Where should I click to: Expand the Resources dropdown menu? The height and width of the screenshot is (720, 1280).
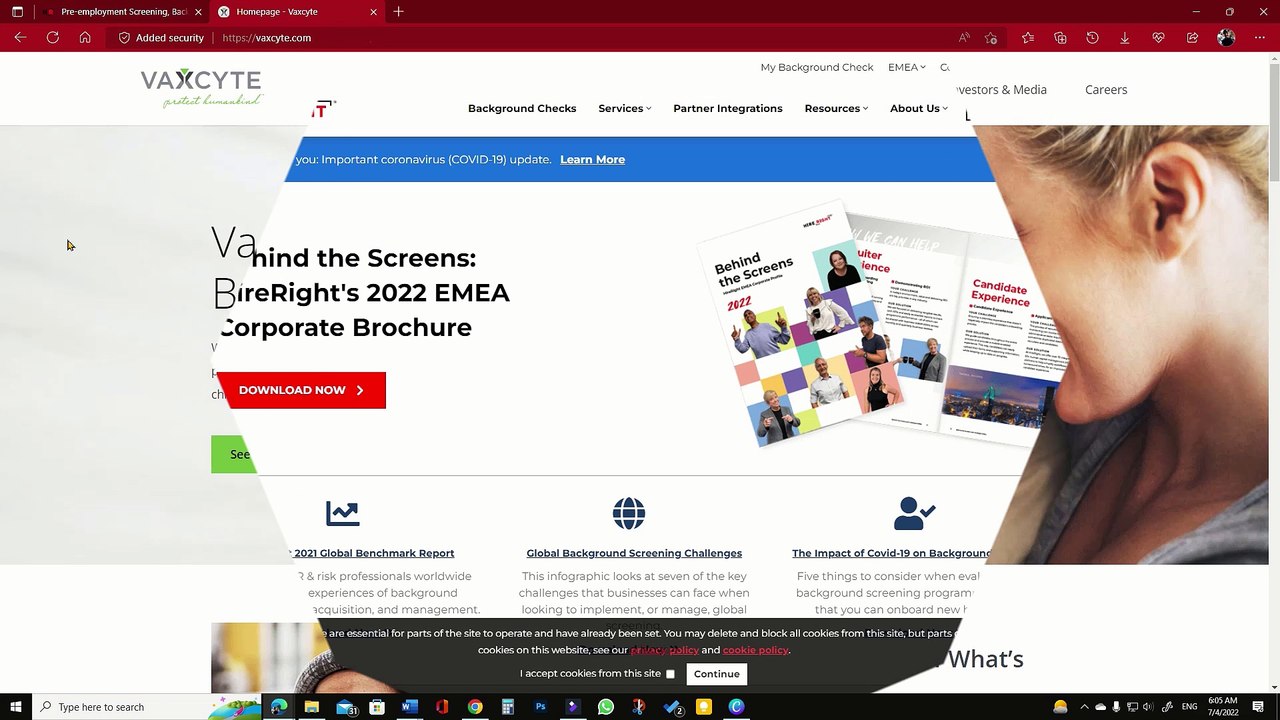pyautogui.click(x=836, y=108)
